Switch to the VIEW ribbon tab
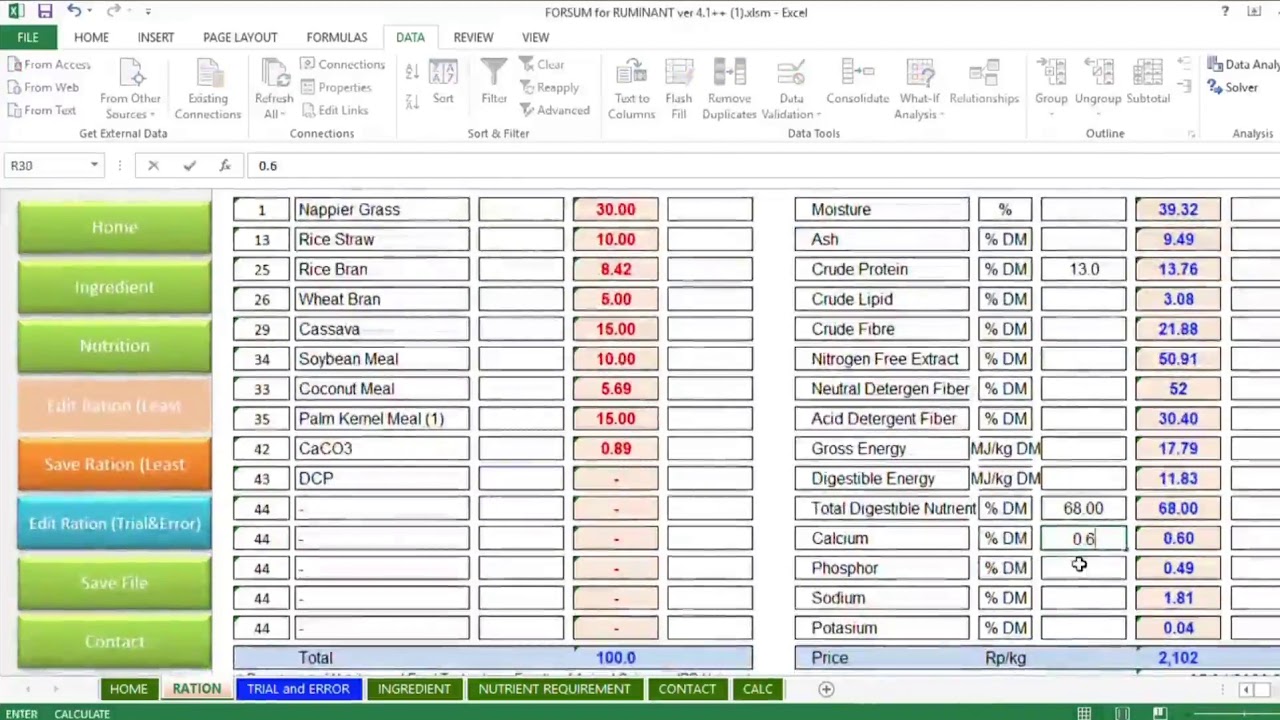The image size is (1280, 720). point(535,37)
